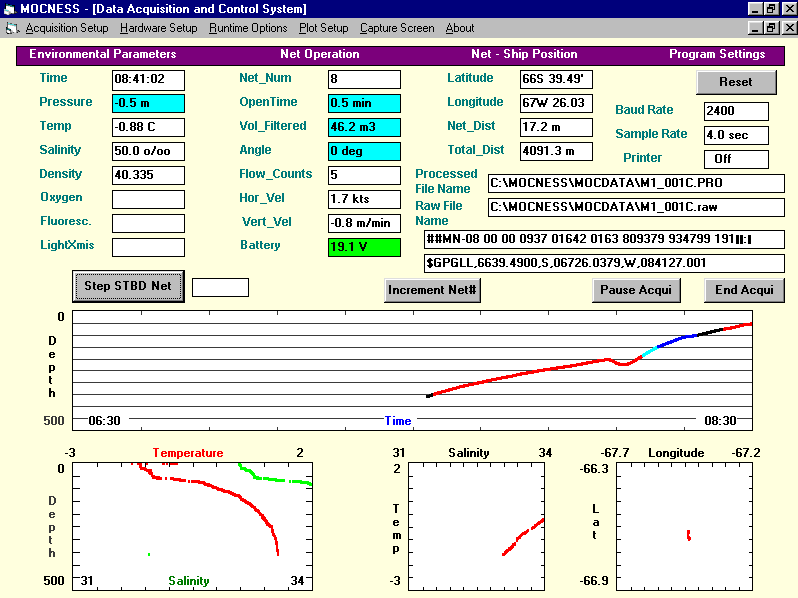Click the Environmental Parameters header

pos(103,54)
